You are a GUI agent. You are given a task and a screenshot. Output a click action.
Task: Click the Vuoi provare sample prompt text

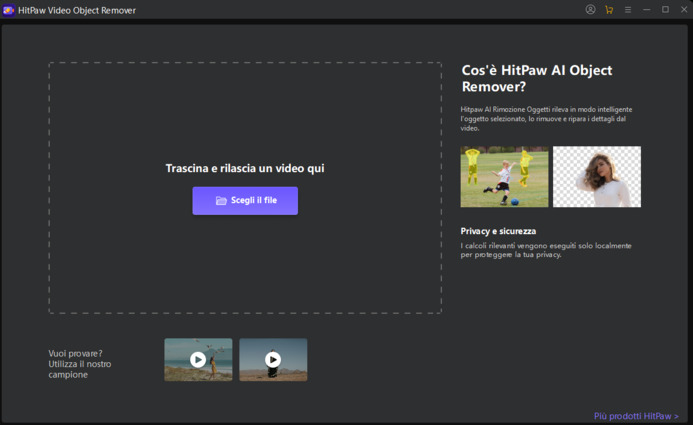point(81,364)
